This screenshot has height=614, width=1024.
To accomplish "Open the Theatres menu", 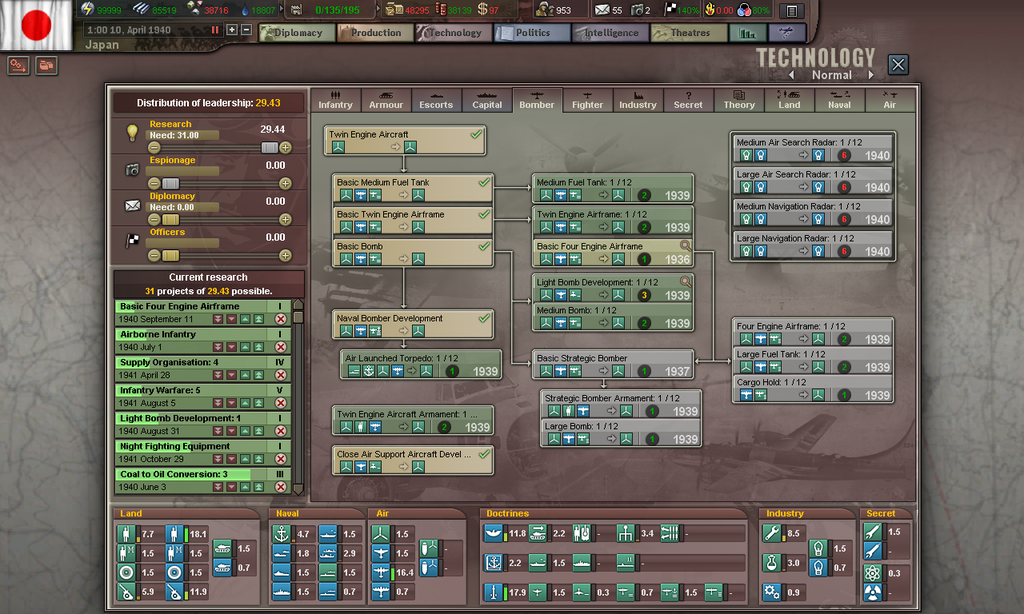I will tap(689, 33).
